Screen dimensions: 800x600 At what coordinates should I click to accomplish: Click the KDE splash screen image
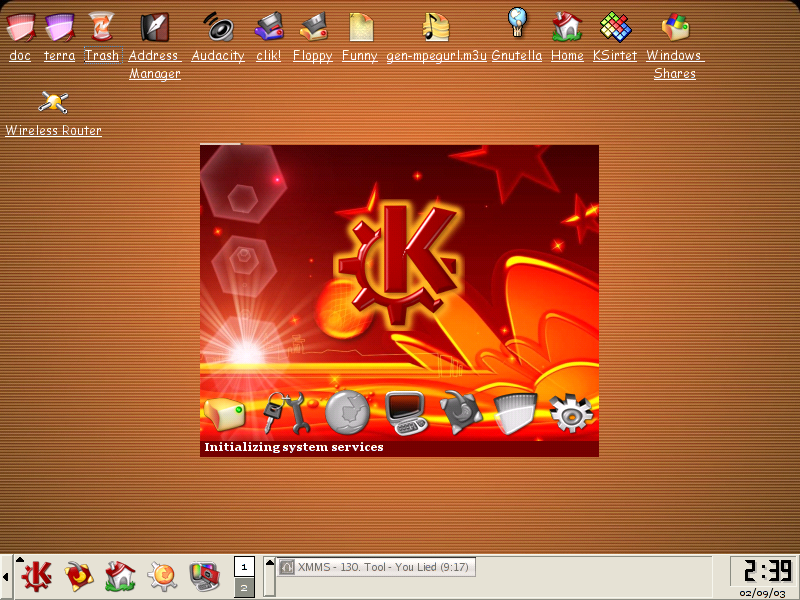click(399, 301)
